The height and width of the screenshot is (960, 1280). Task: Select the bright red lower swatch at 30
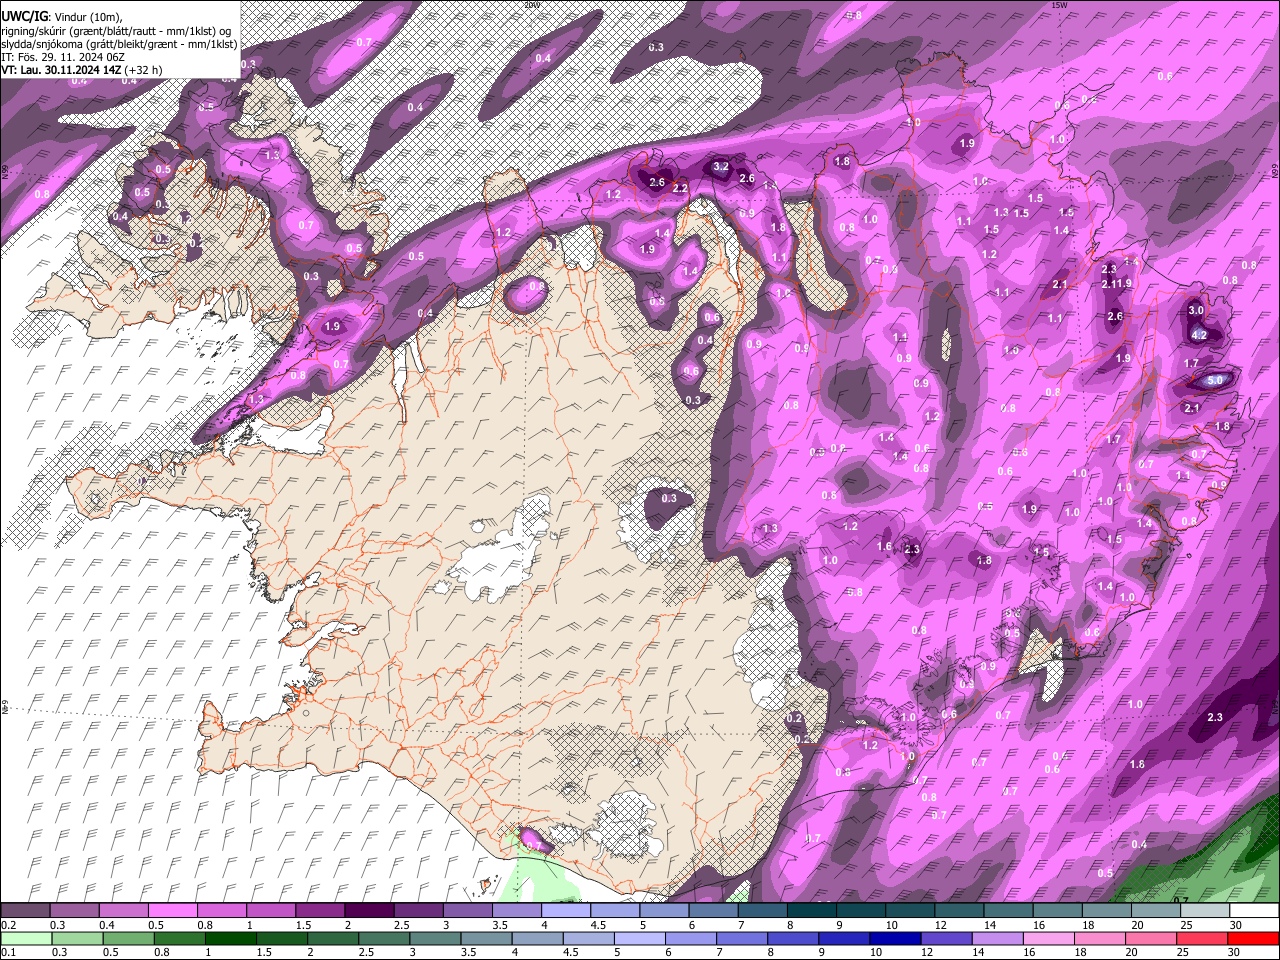point(1253,938)
